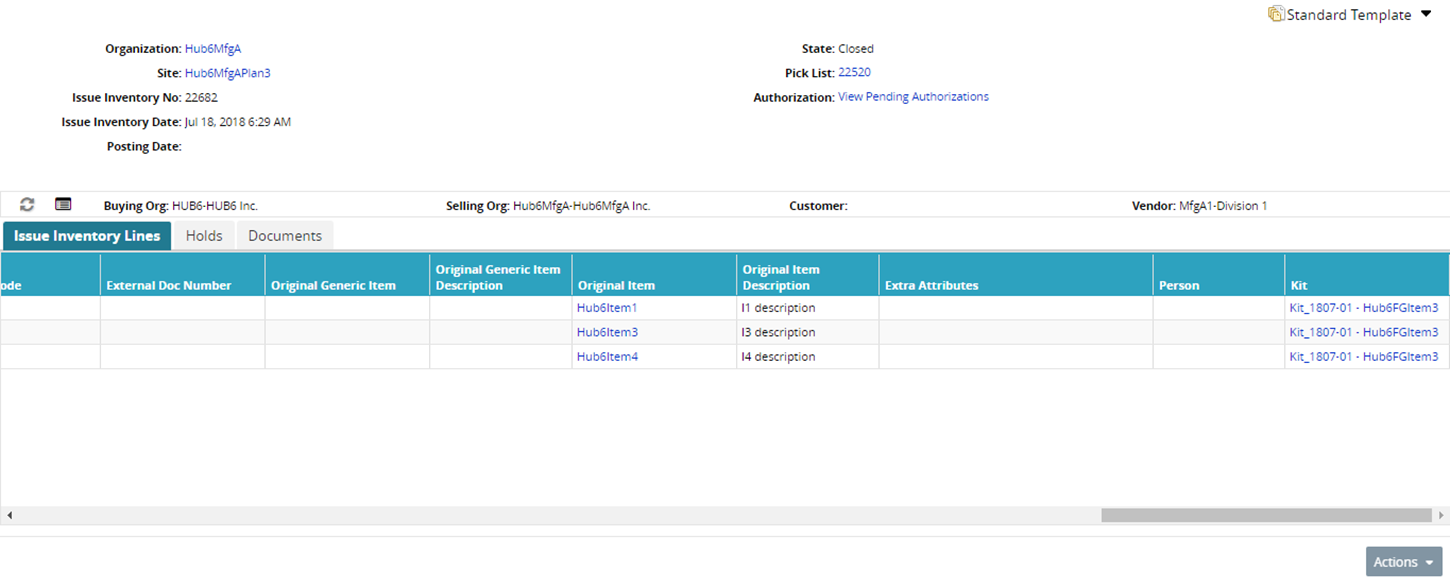Switch to the Holds tab
The height and width of the screenshot is (585, 1450).
click(204, 236)
